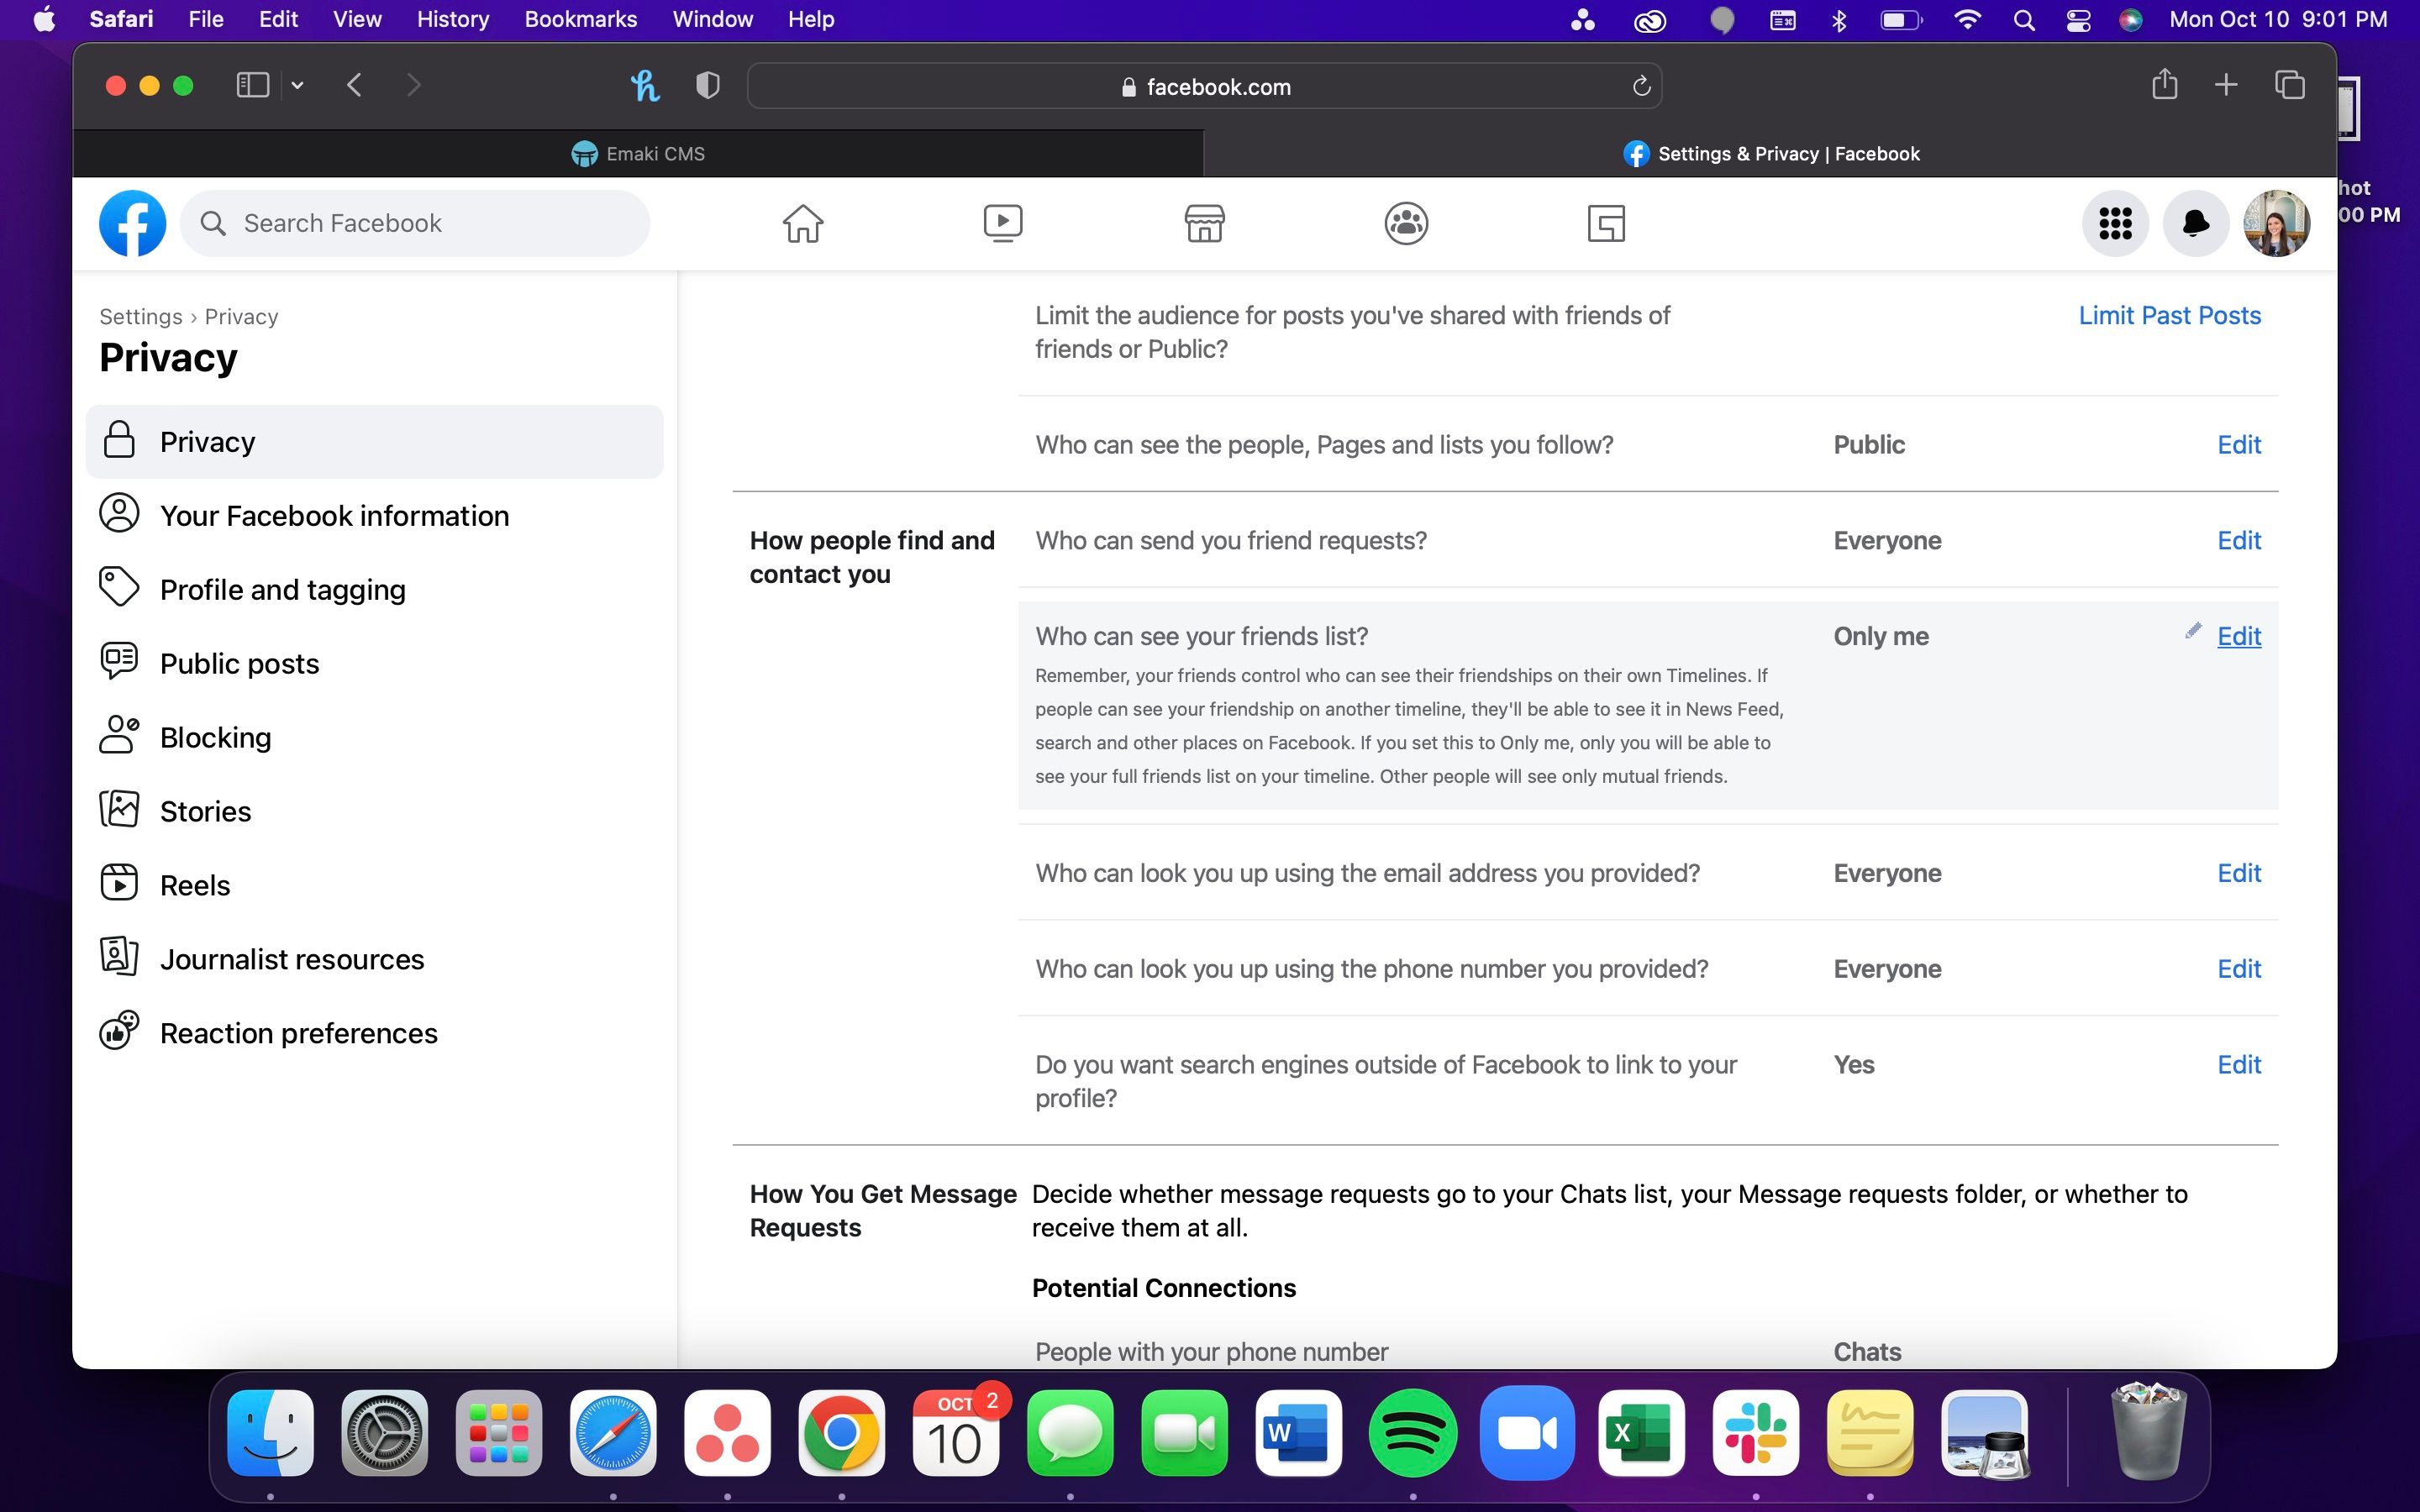Open Reels settings section
This screenshot has width=2420, height=1512.
pyautogui.click(x=195, y=883)
